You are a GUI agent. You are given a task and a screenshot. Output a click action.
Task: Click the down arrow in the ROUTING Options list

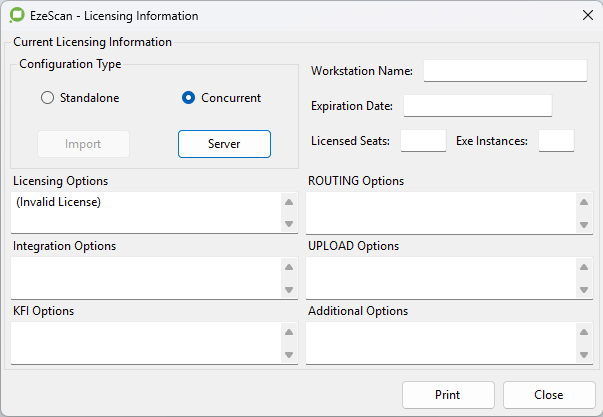click(x=584, y=224)
